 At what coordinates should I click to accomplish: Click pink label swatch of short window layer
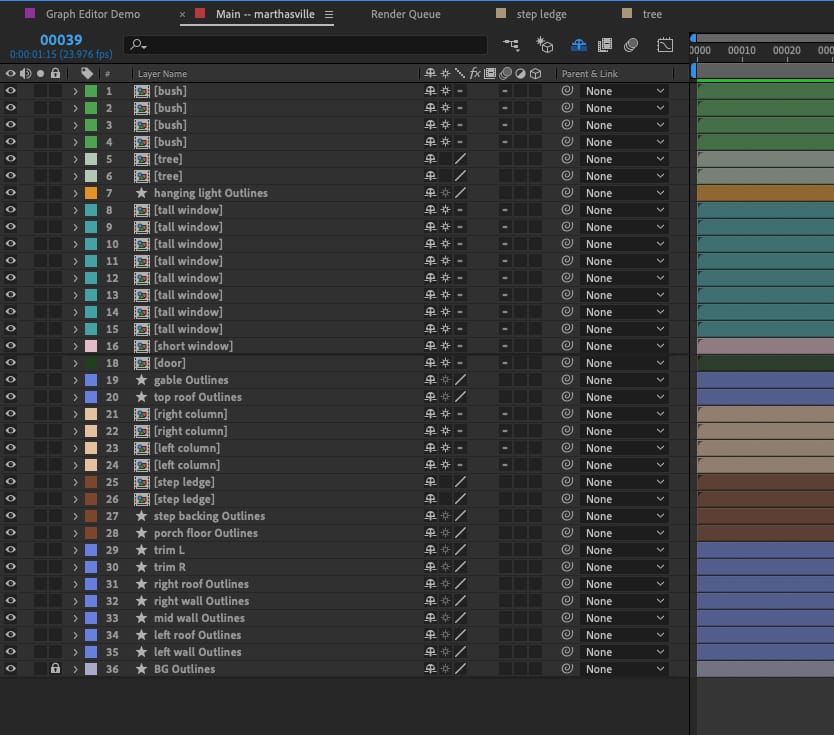91,346
